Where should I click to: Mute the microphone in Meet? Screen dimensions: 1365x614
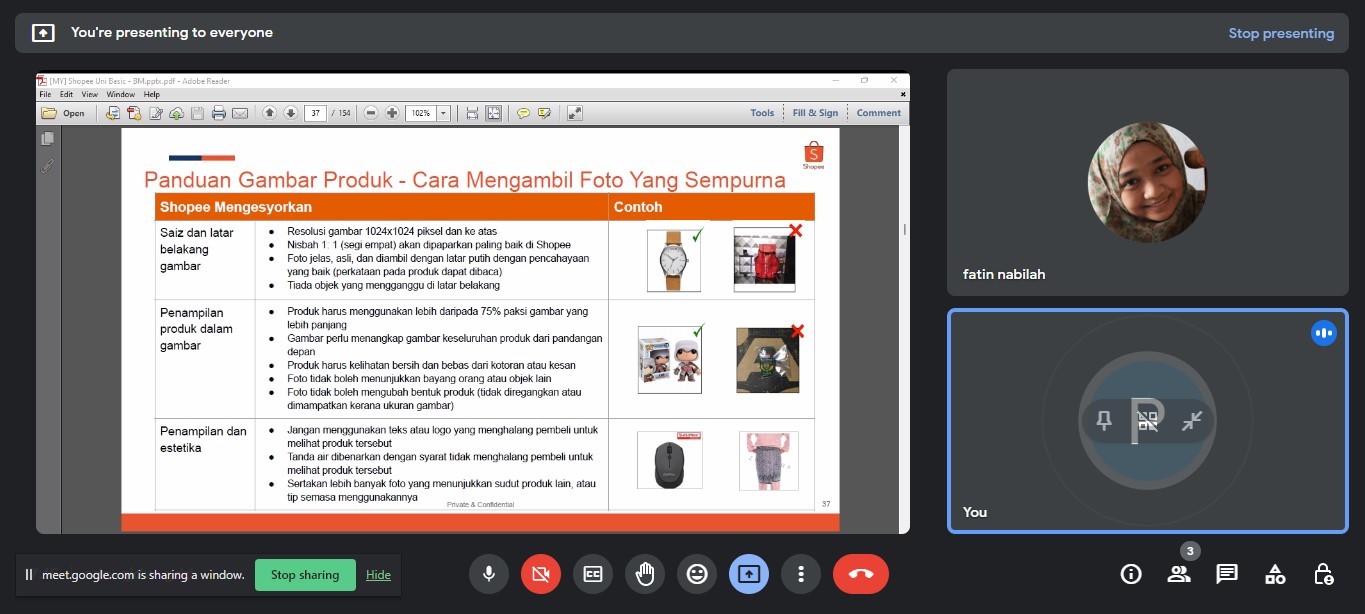coord(489,574)
